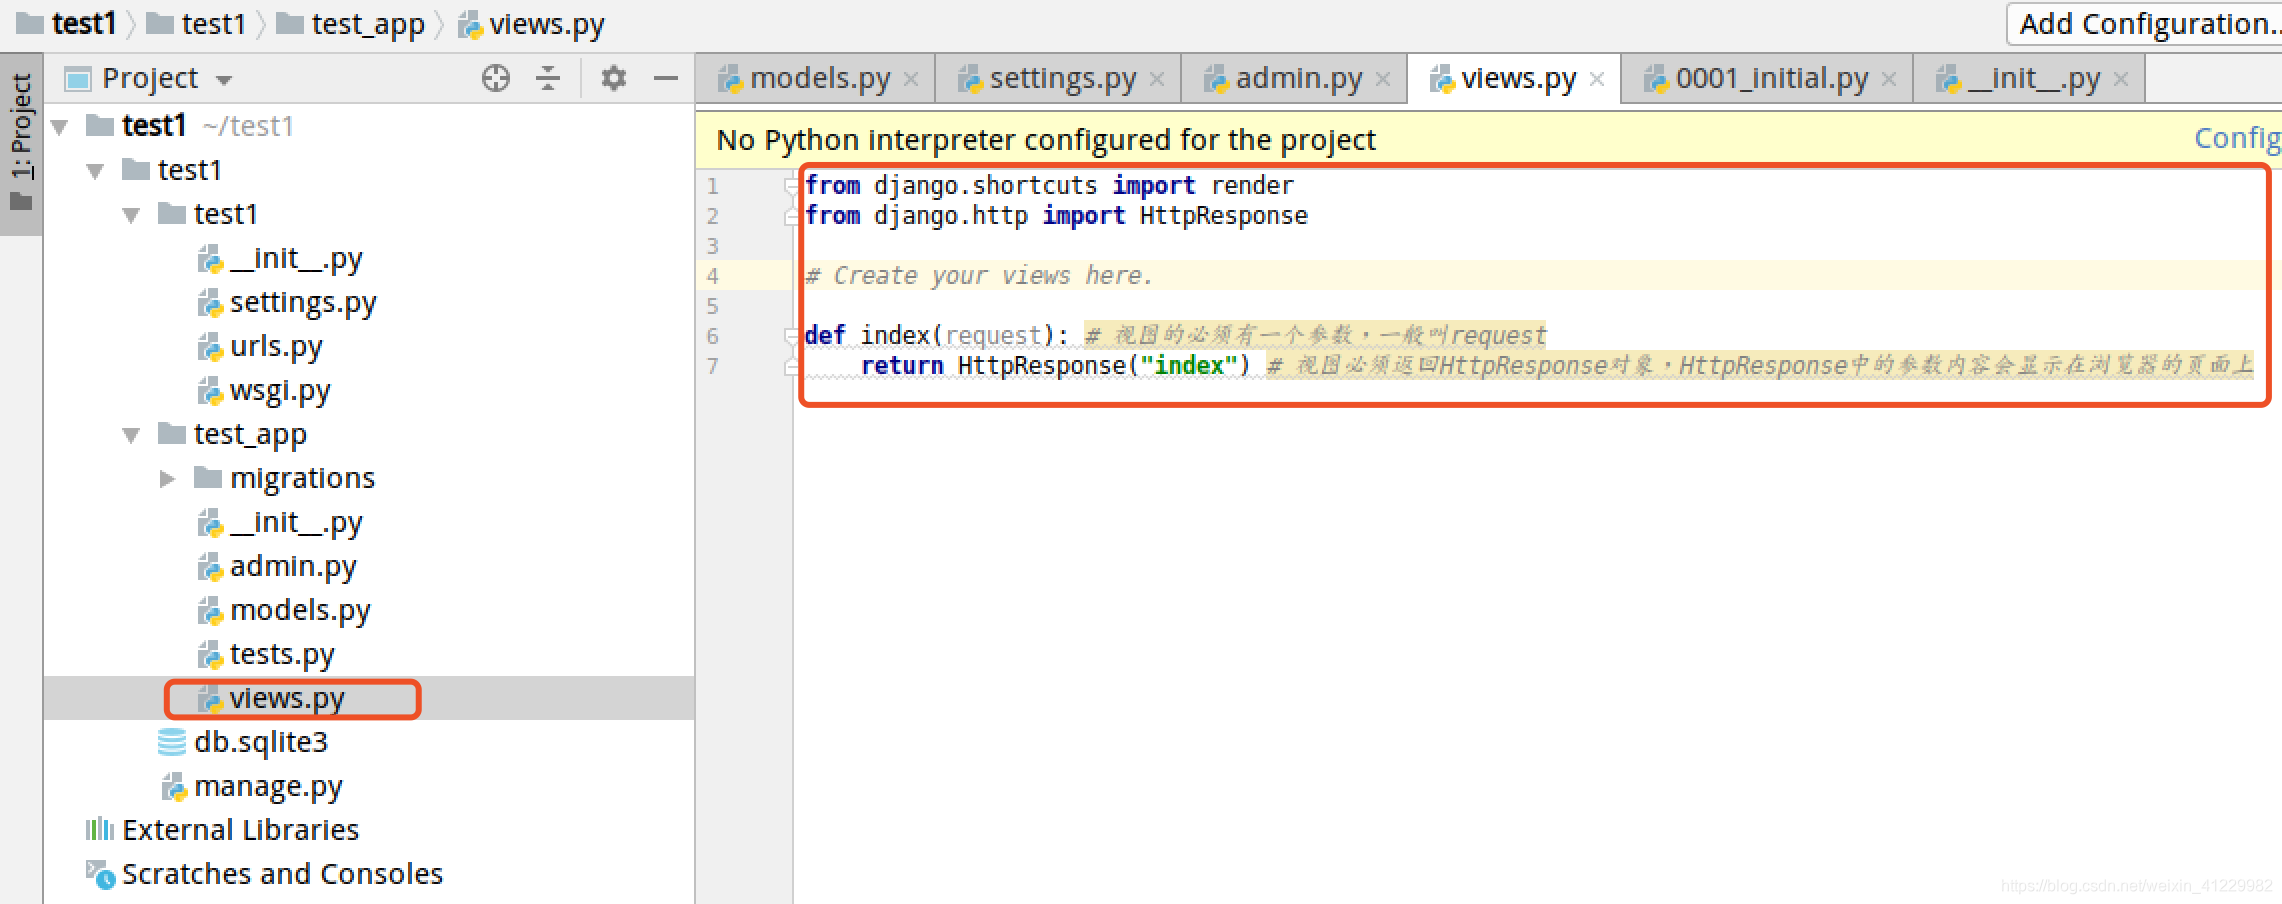
Task: Close the models.py tab
Action: click(x=911, y=79)
